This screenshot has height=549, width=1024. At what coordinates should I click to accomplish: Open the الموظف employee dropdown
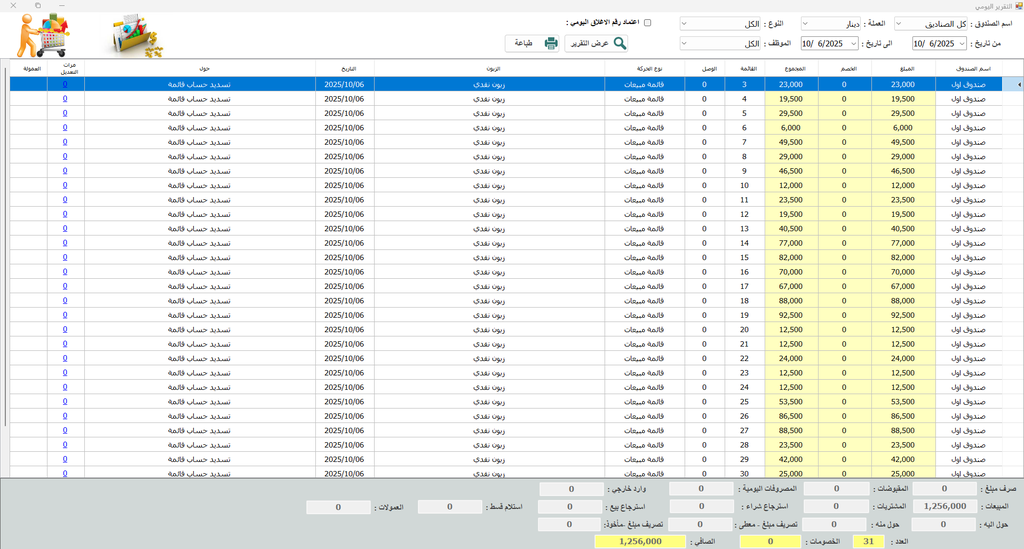[x=685, y=43]
